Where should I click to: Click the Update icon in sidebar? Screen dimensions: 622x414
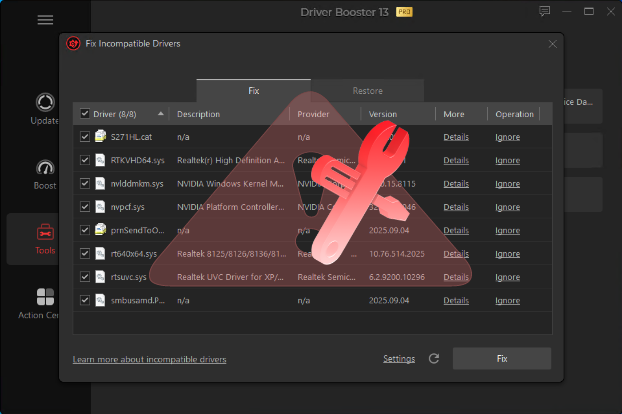coord(45,103)
